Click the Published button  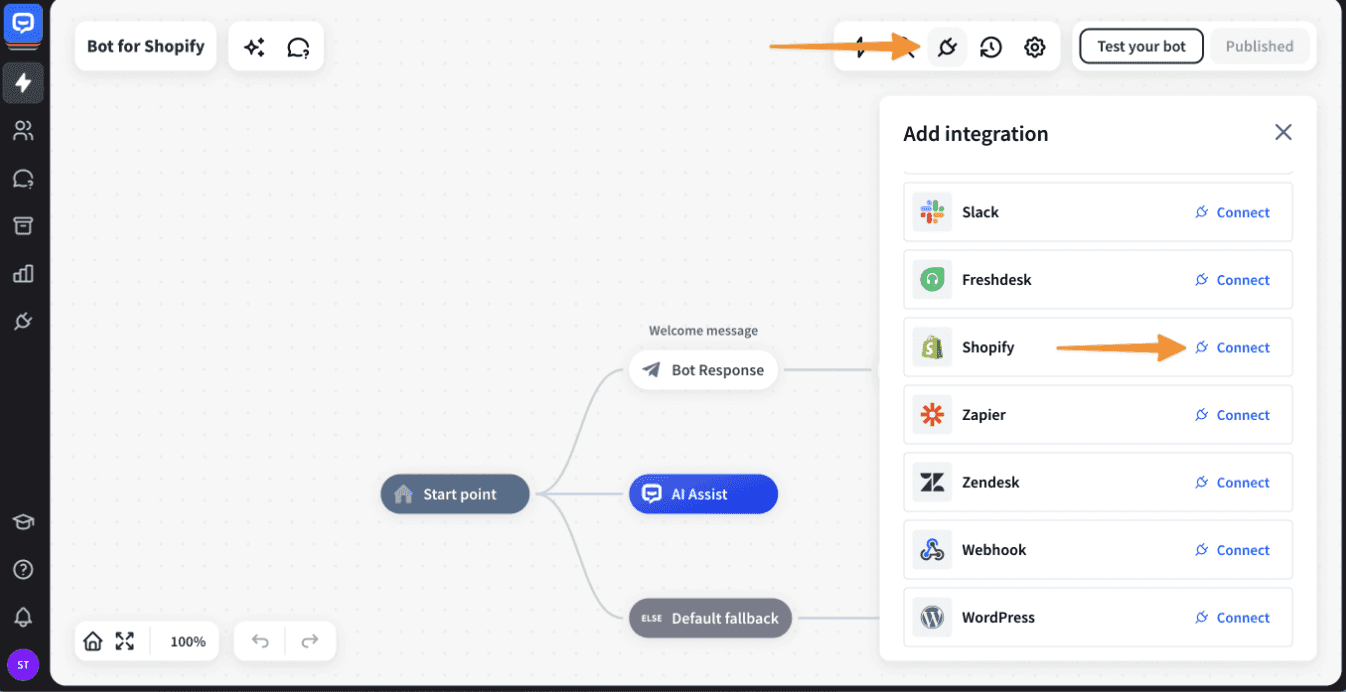(1259, 46)
